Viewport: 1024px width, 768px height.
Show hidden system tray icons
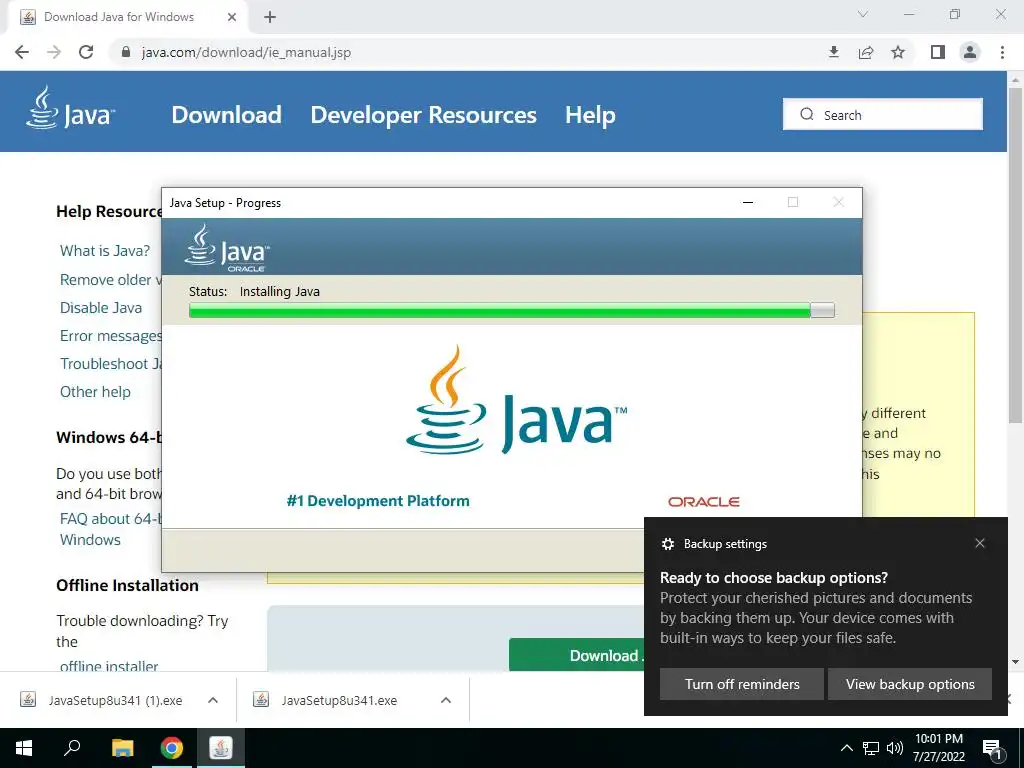point(846,748)
